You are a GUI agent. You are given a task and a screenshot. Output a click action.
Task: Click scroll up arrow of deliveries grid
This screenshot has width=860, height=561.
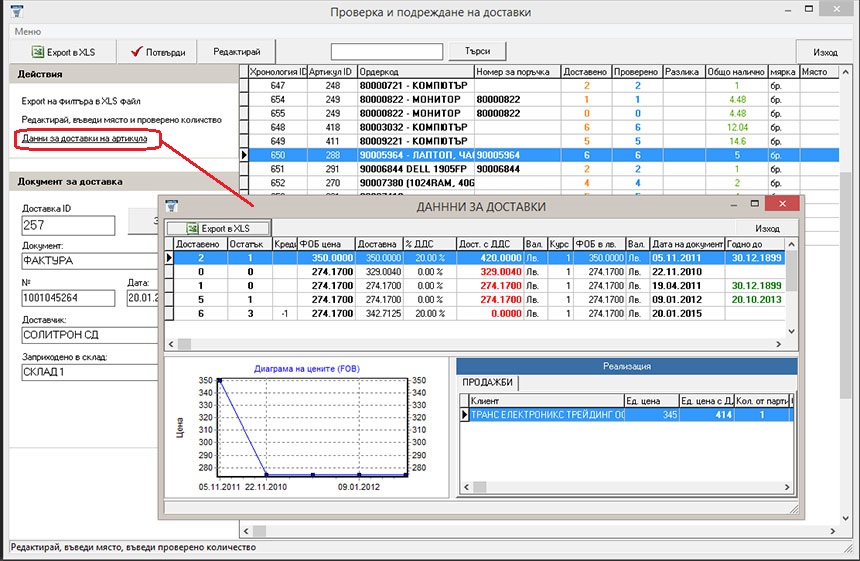791,244
